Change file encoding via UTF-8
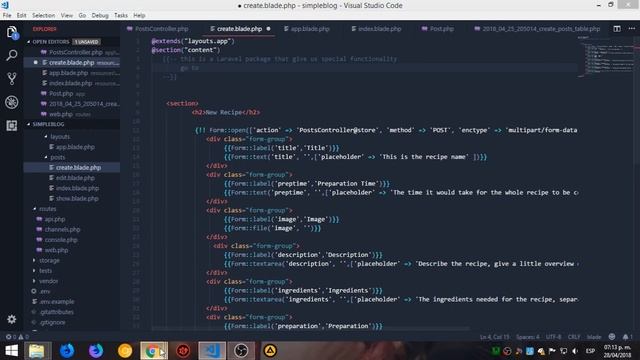 [x=553, y=337]
